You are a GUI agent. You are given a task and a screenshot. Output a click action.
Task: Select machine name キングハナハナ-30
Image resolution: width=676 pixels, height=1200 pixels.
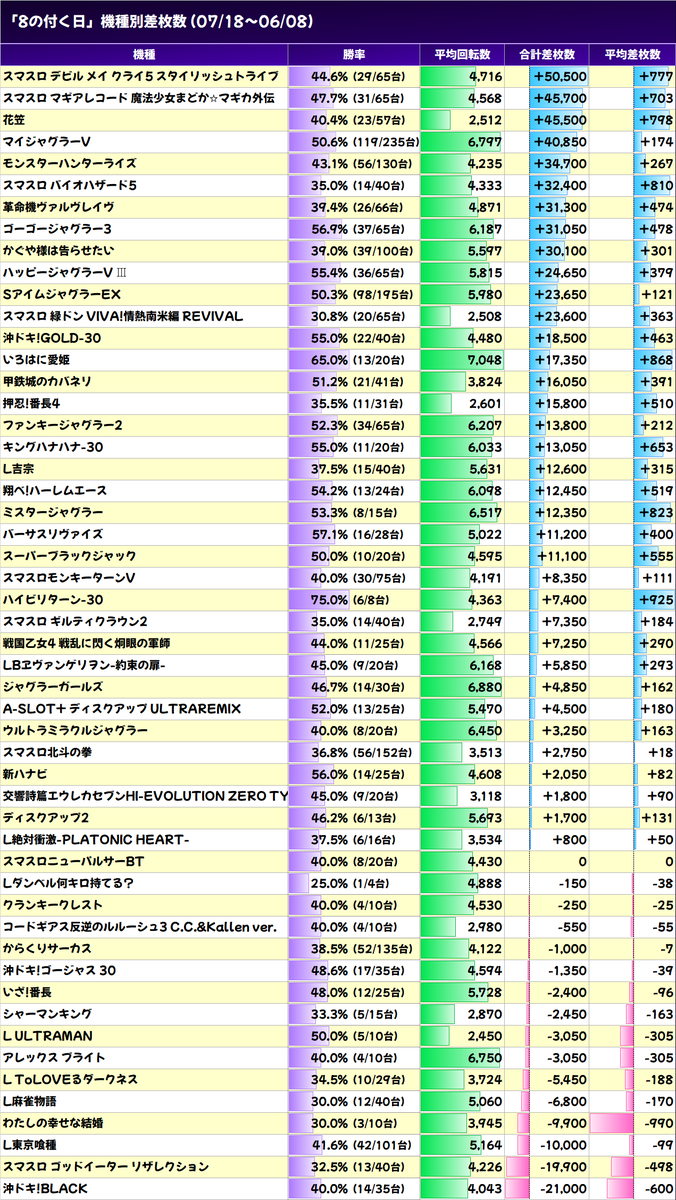(53, 447)
